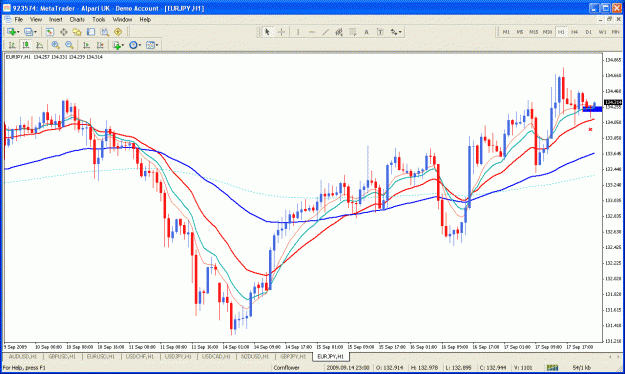Open the Indicators list icon
625x374 pixels.
coord(116,45)
